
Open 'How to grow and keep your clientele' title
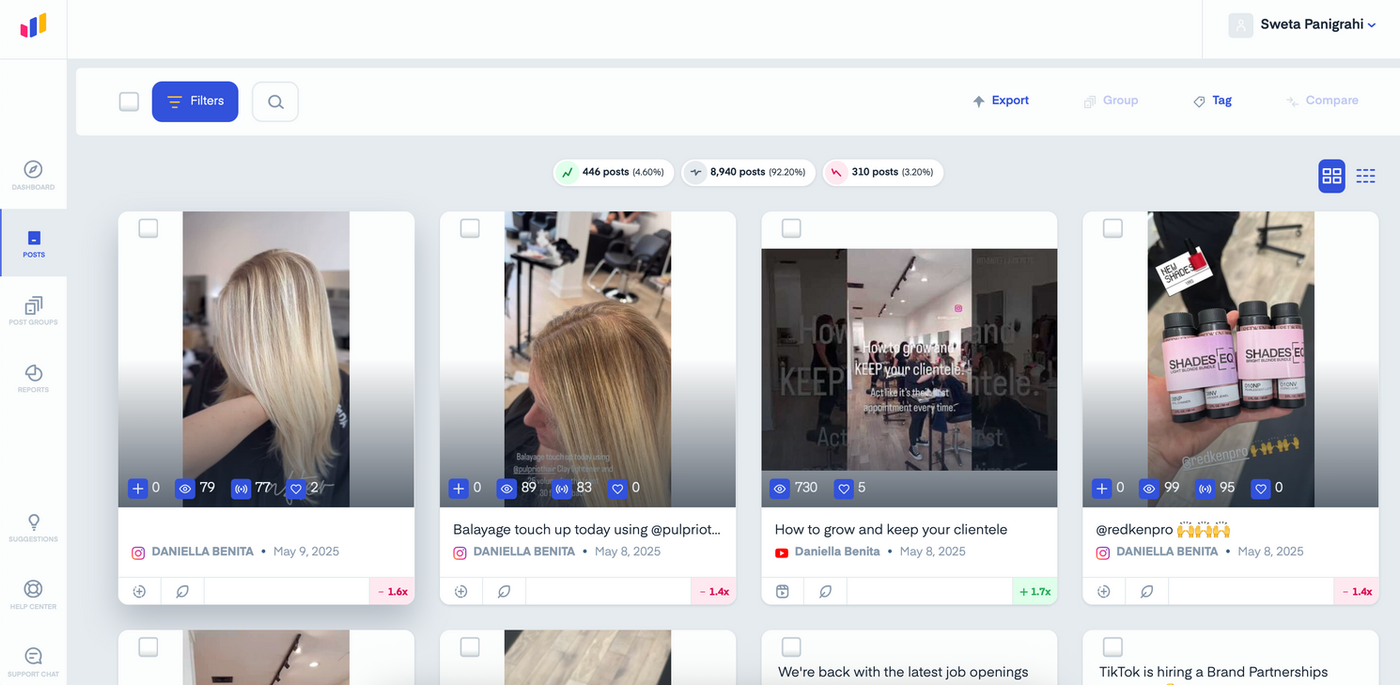pyautogui.click(x=891, y=530)
